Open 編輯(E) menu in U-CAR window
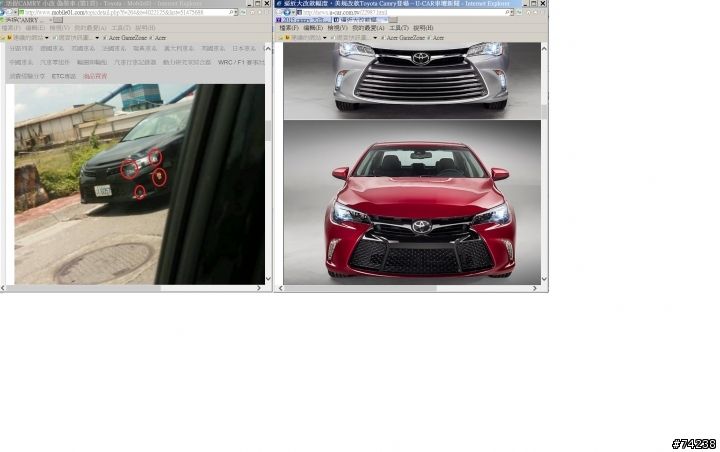This screenshot has height=452, width=720. (x=313, y=28)
